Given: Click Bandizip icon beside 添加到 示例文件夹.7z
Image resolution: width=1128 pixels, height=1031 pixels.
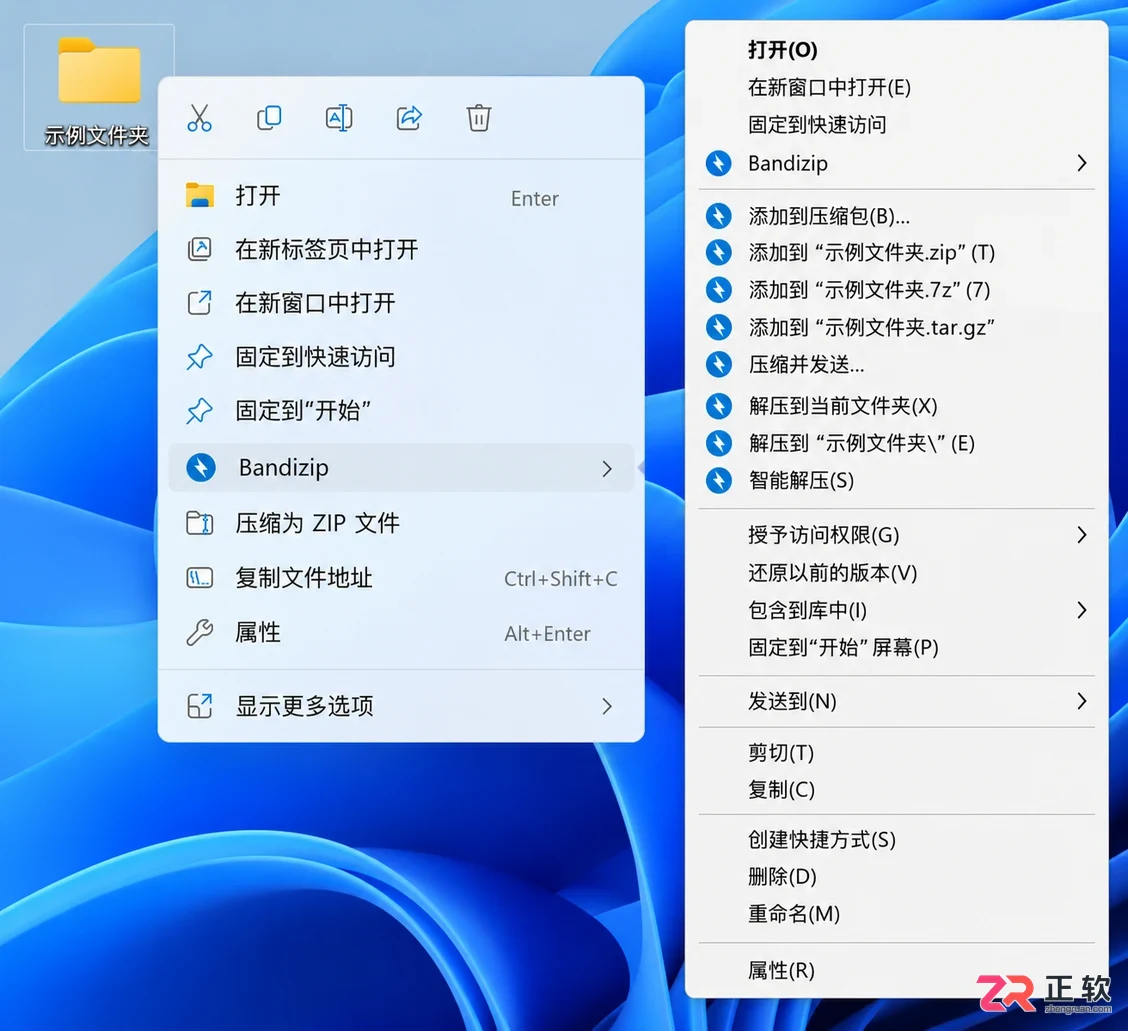Looking at the screenshot, I should (x=718, y=290).
